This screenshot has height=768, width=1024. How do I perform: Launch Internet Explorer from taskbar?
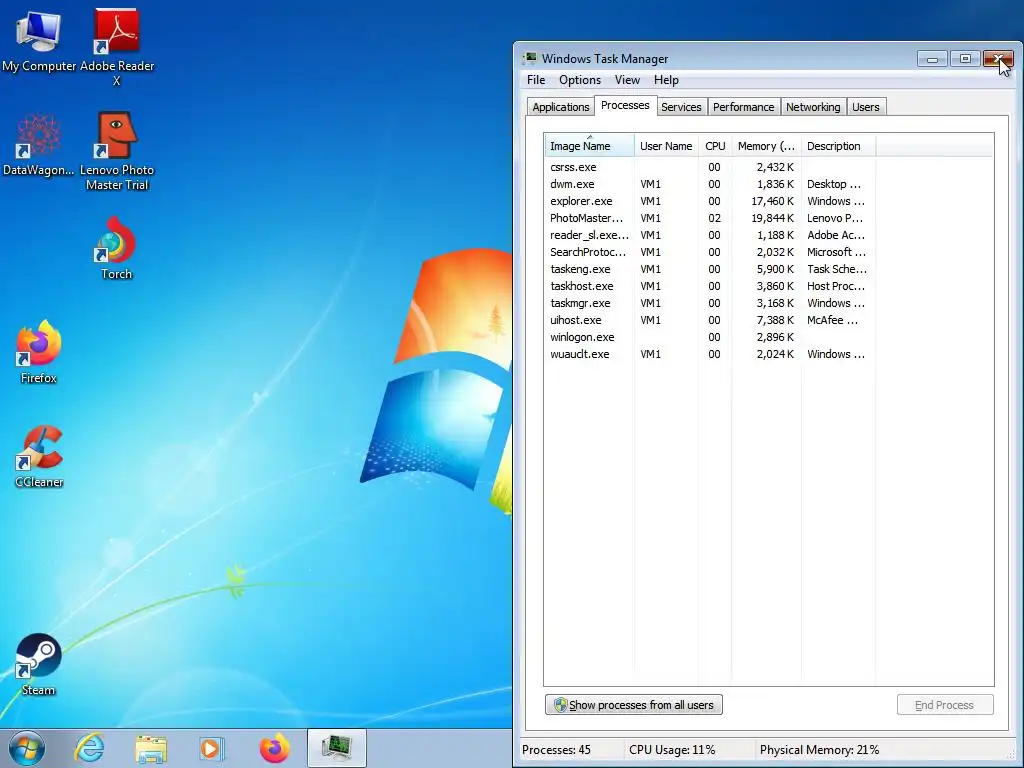click(x=89, y=748)
